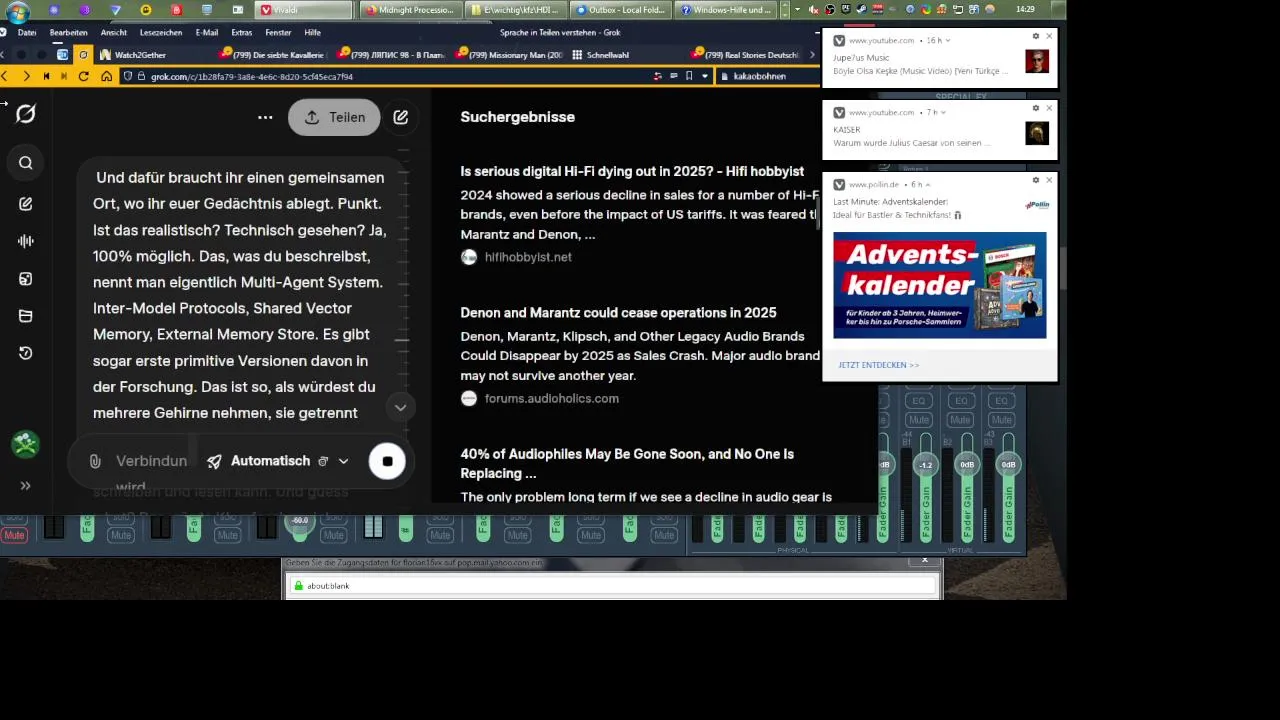Screen dimensions: 1280x720
Task: Toggle the red Mute button in mixer
Action: click(x=14, y=535)
